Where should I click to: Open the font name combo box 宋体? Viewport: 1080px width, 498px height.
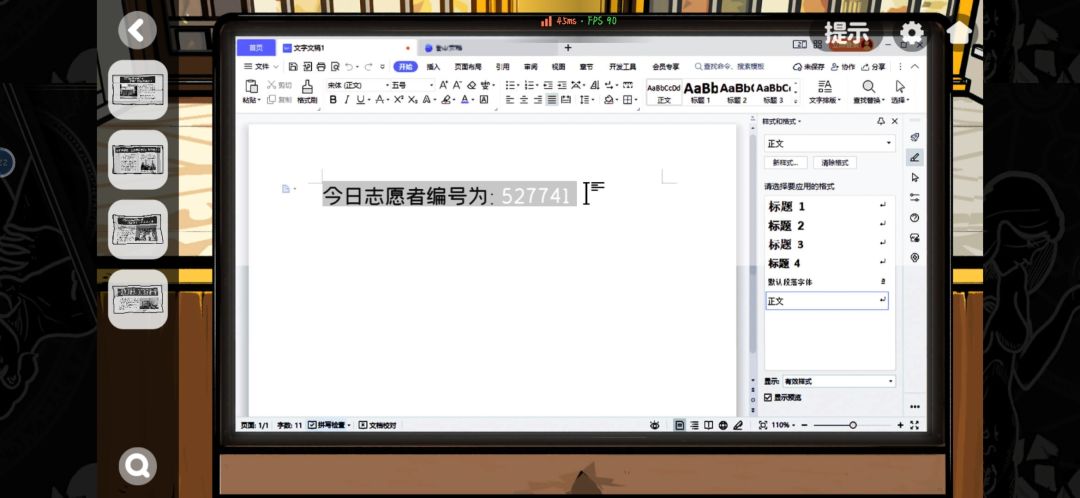(356, 85)
